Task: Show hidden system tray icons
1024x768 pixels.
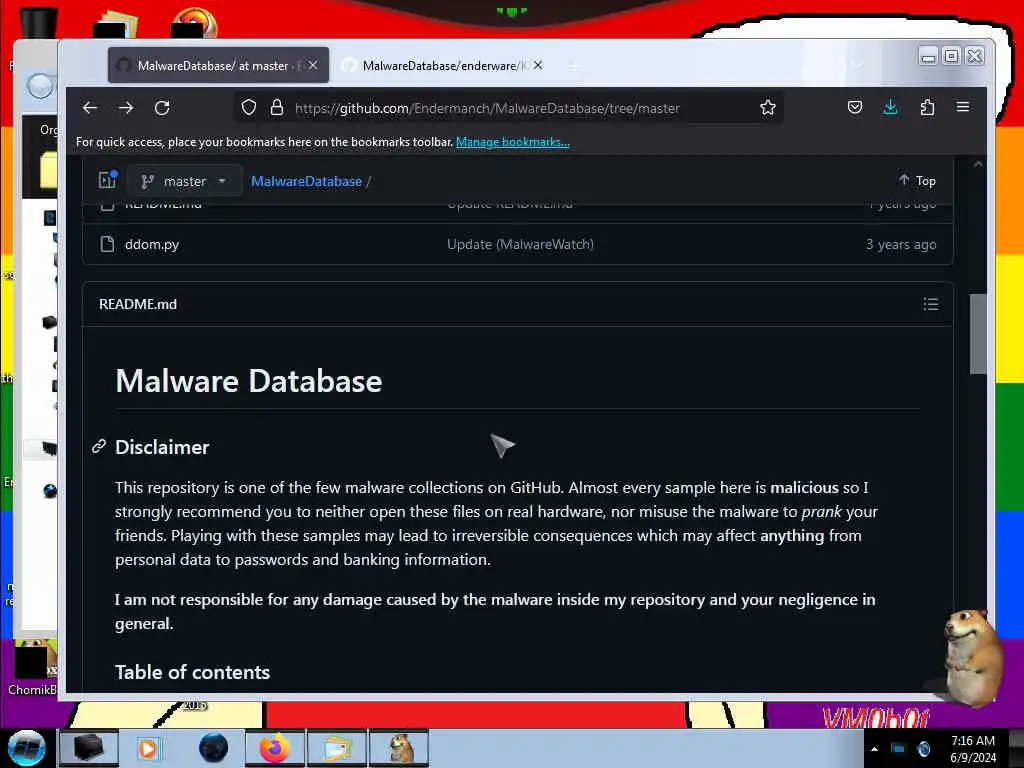Action: click(874, 749)
